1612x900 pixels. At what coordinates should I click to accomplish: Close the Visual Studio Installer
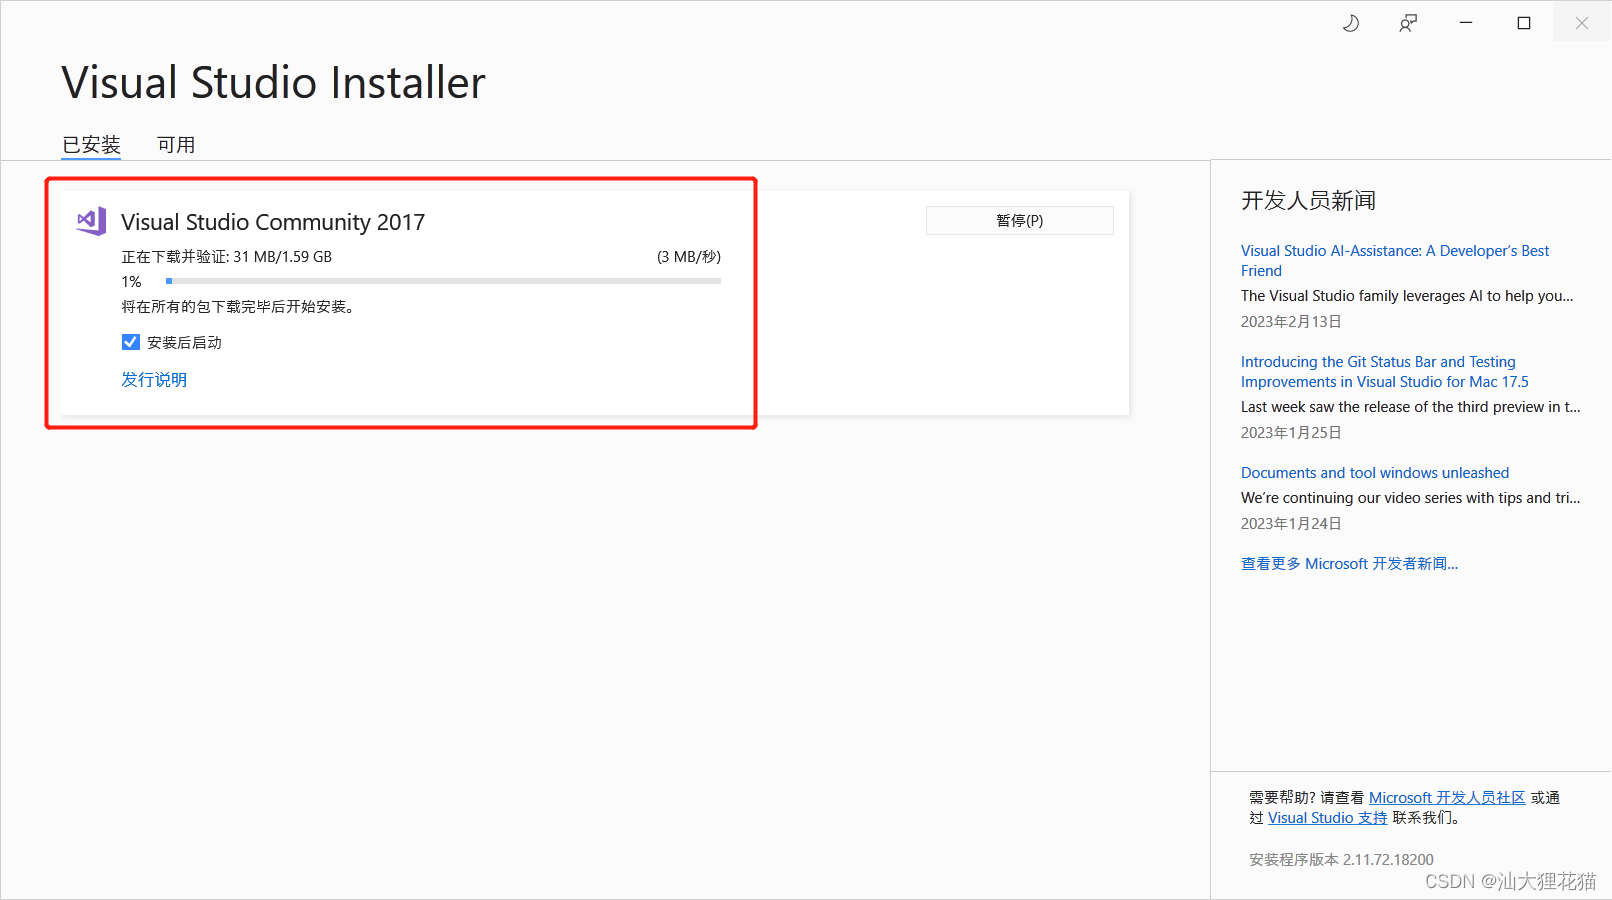[1581, 22]
